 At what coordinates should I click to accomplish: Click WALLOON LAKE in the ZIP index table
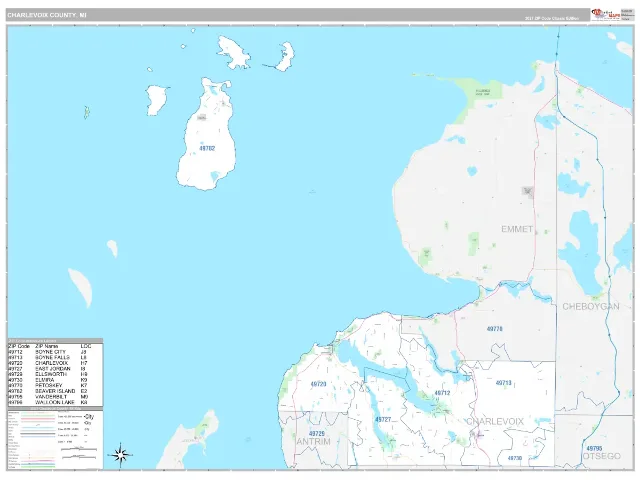(x=55, y=402)
